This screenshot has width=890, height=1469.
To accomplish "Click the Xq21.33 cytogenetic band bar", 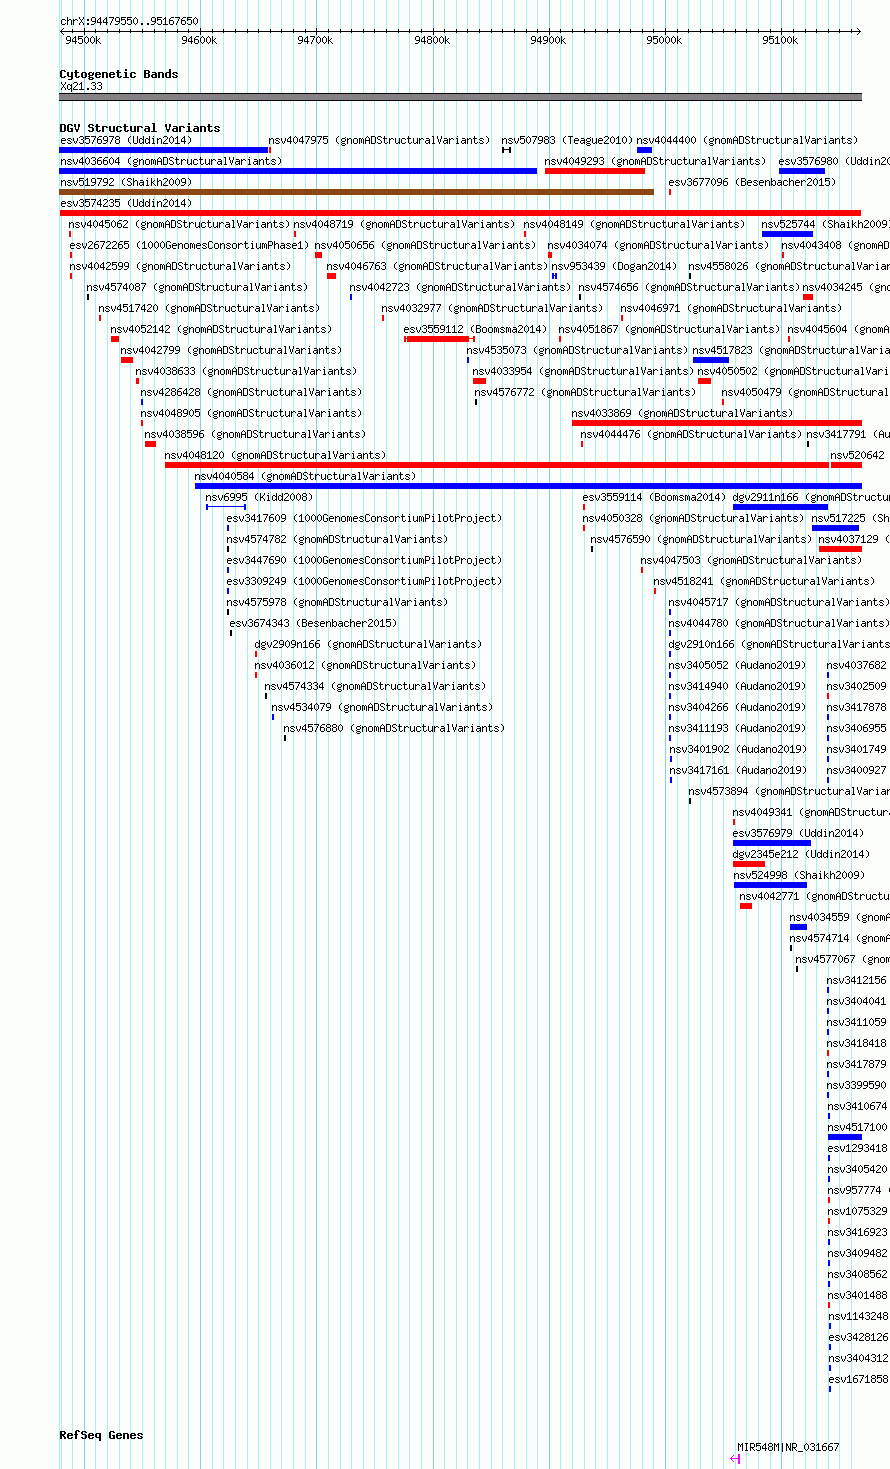I will tap(460, 97).
